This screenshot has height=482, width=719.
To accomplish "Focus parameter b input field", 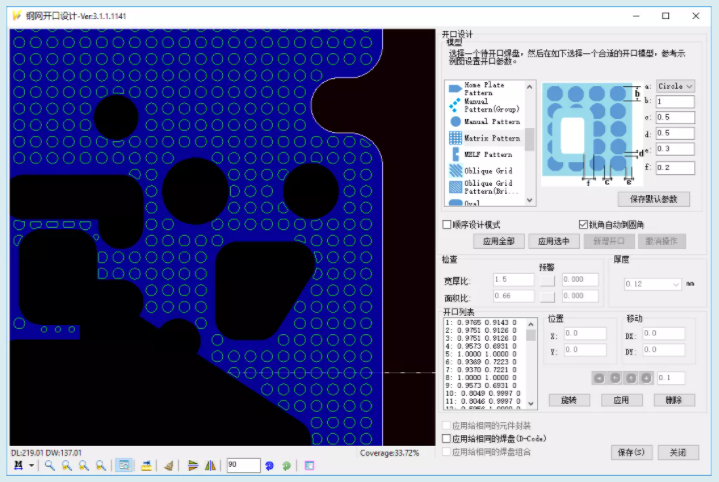I will point(675,101).
